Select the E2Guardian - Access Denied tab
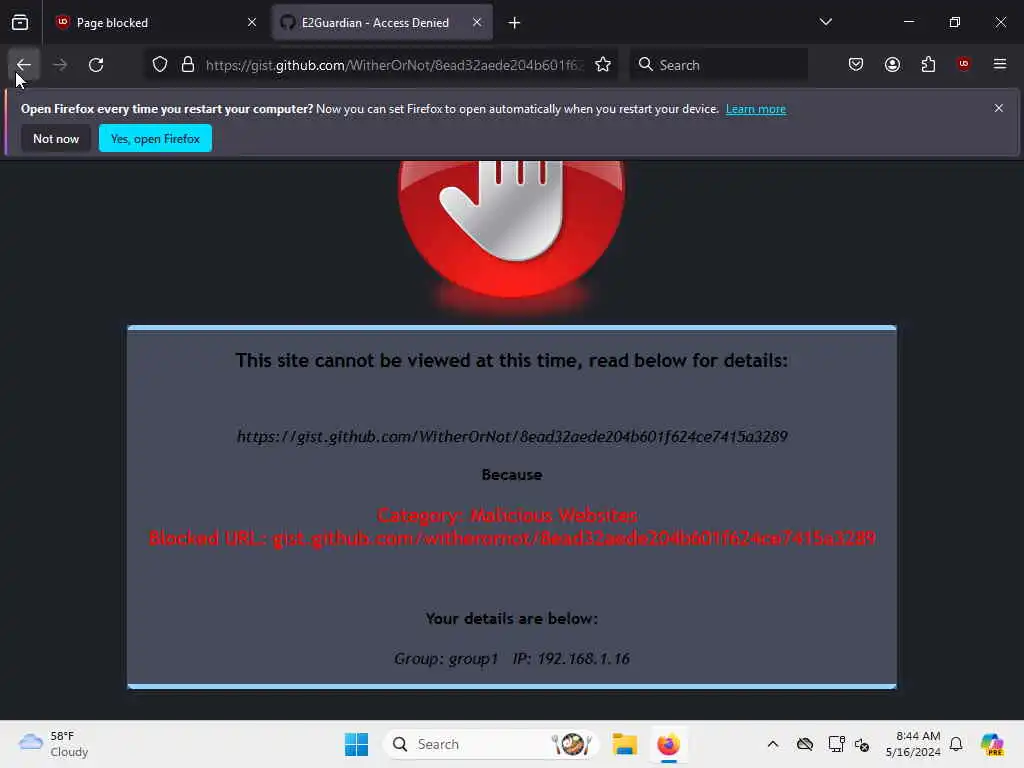 pyautogui.click(x=382, y=23)
